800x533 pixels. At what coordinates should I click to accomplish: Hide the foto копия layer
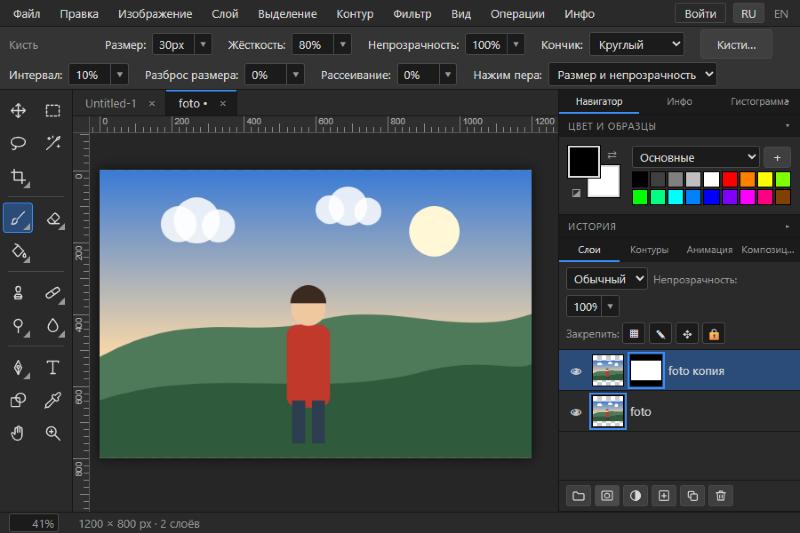[576, 371]
